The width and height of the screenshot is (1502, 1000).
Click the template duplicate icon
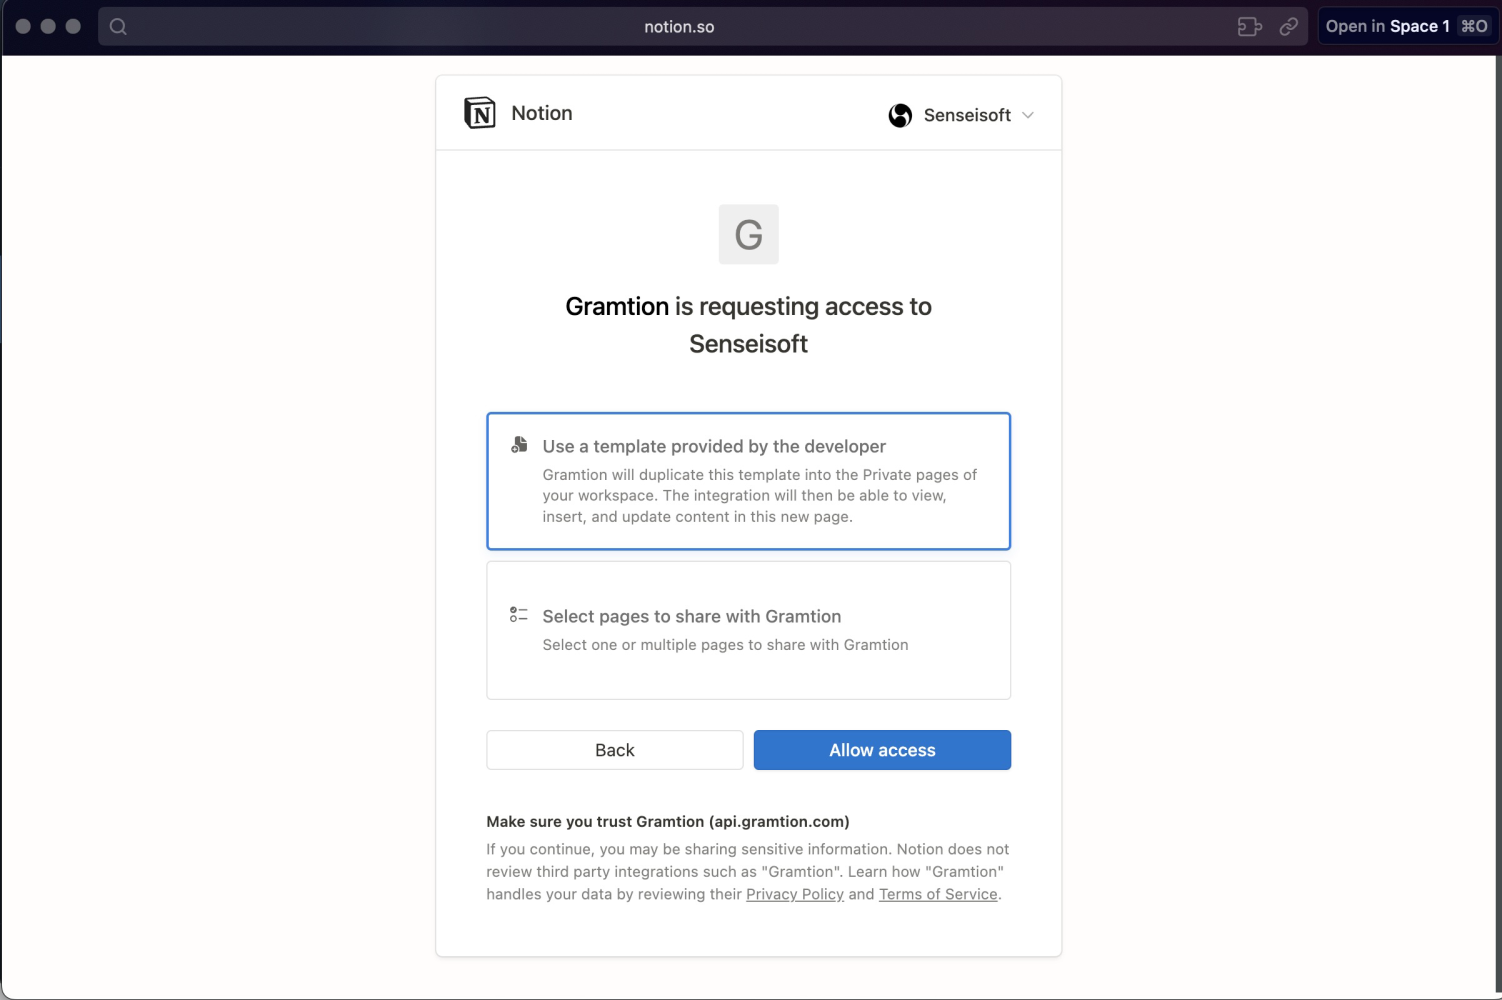(x=519, y=445)
